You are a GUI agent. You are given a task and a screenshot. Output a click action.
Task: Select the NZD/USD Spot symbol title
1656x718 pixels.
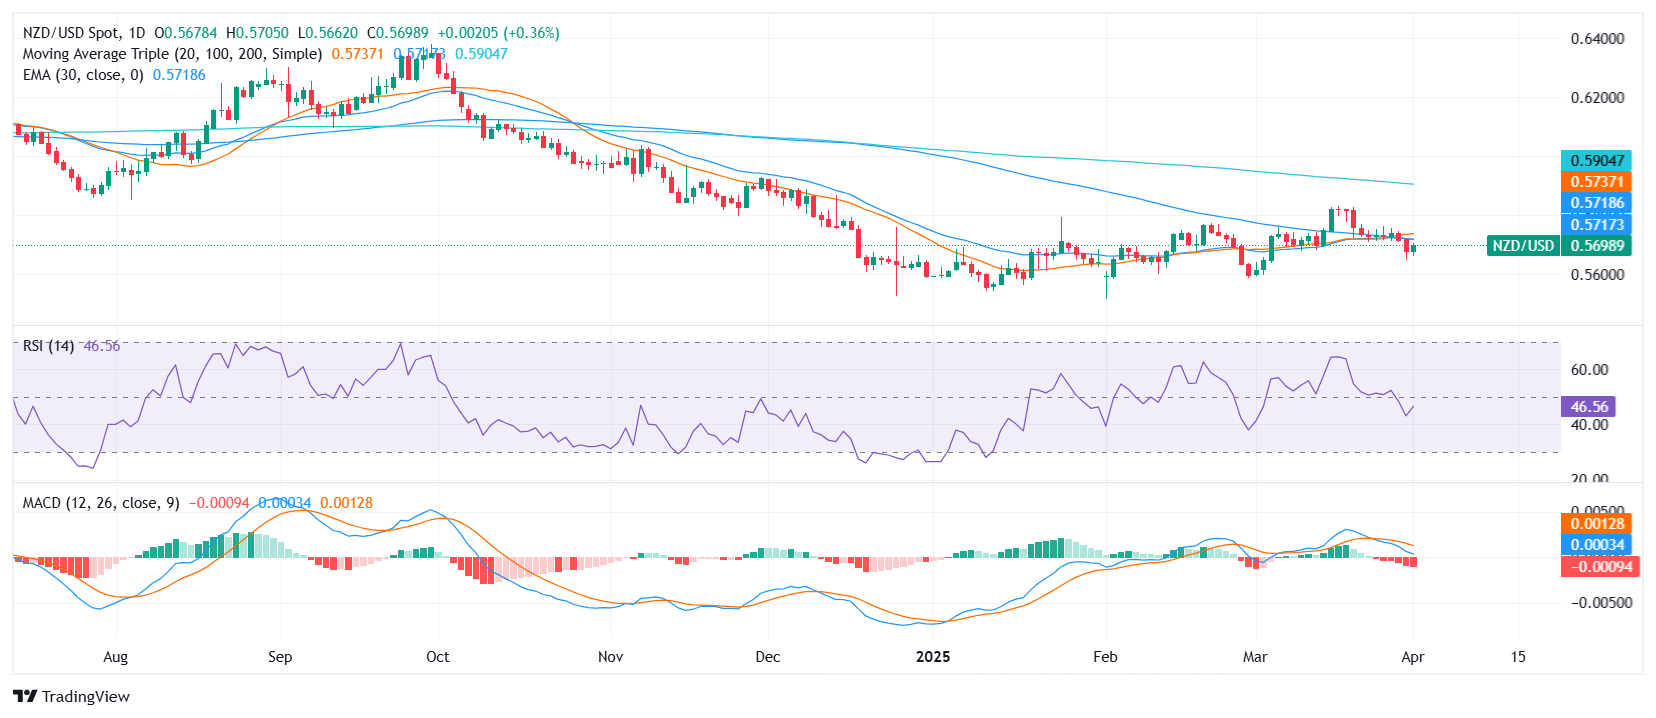click(83, 33)
